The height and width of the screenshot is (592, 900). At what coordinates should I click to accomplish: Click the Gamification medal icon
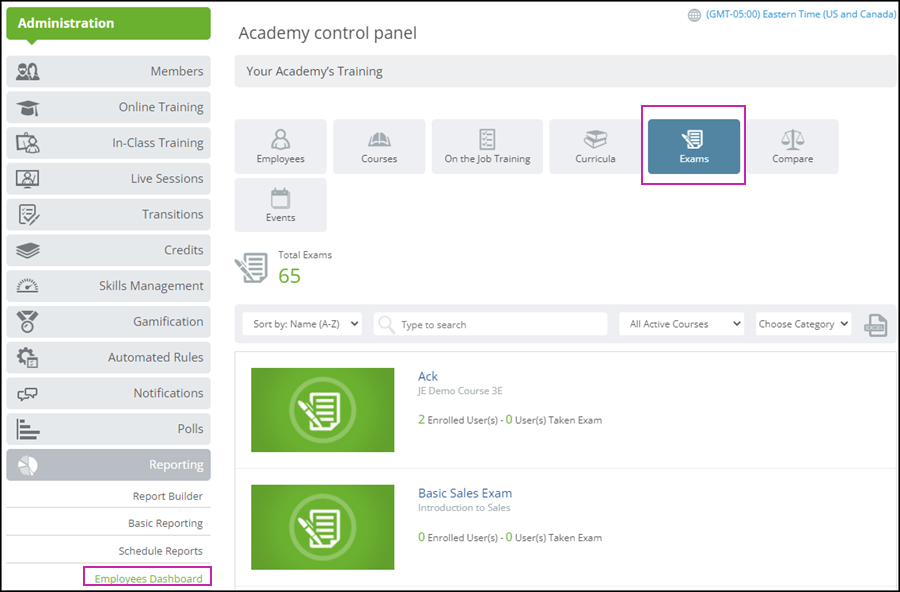[x=28, y=322]
